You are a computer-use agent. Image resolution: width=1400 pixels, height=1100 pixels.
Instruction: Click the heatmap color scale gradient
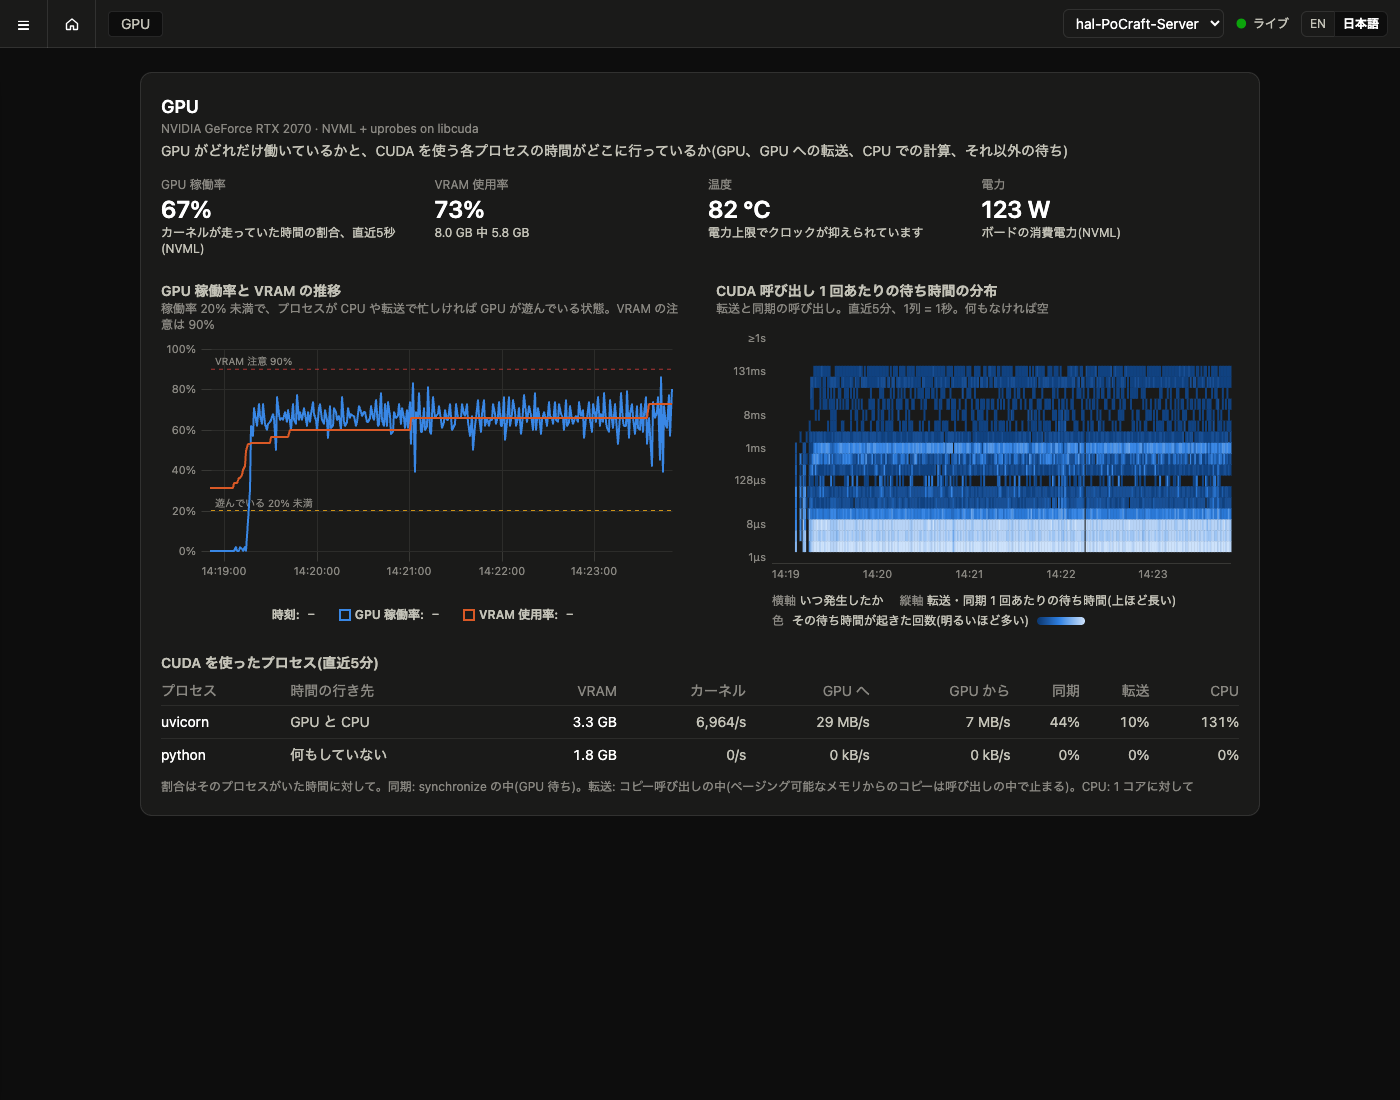pyautogui.click(x=1061, y=621)
